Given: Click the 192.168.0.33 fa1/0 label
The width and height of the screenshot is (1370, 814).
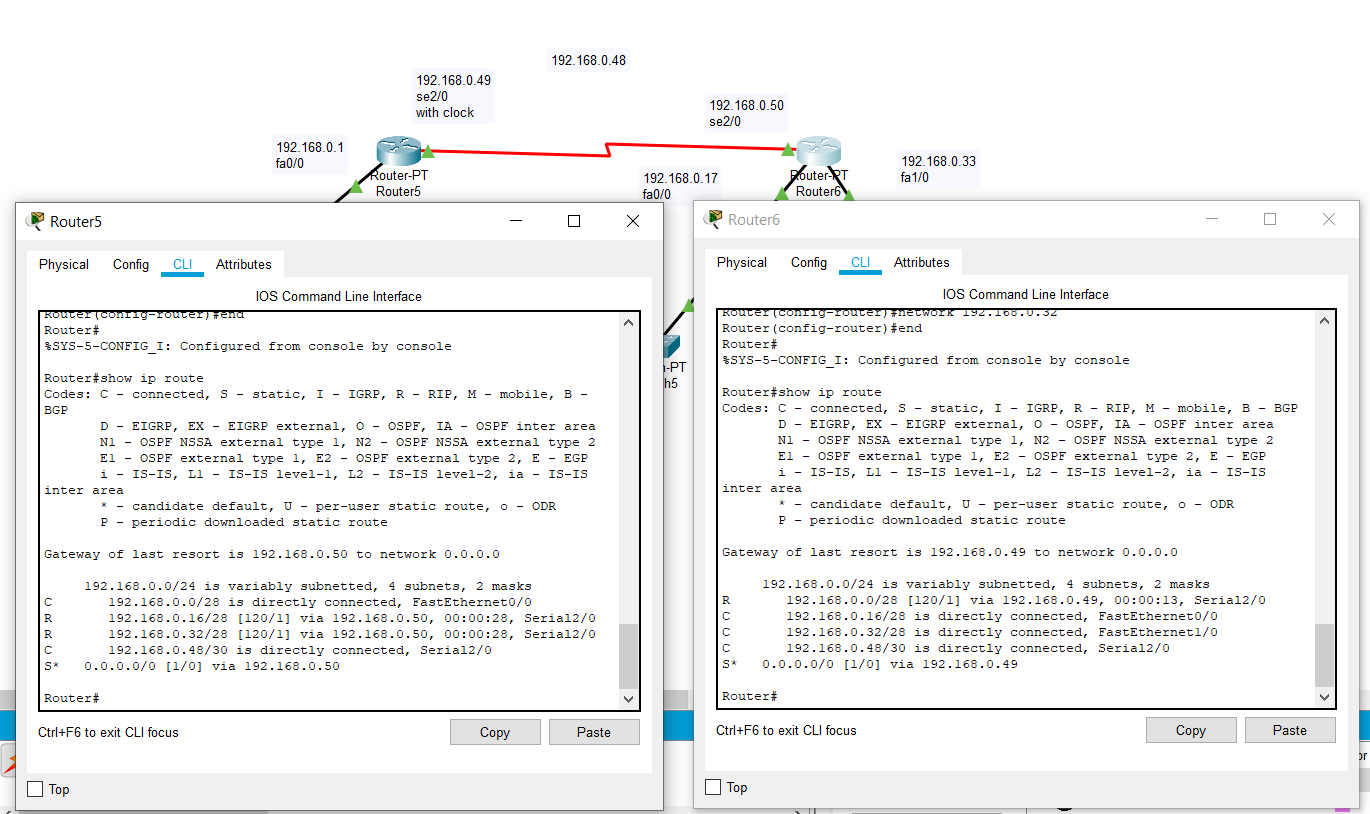Looking at the screenshot, I should point(939,169).
